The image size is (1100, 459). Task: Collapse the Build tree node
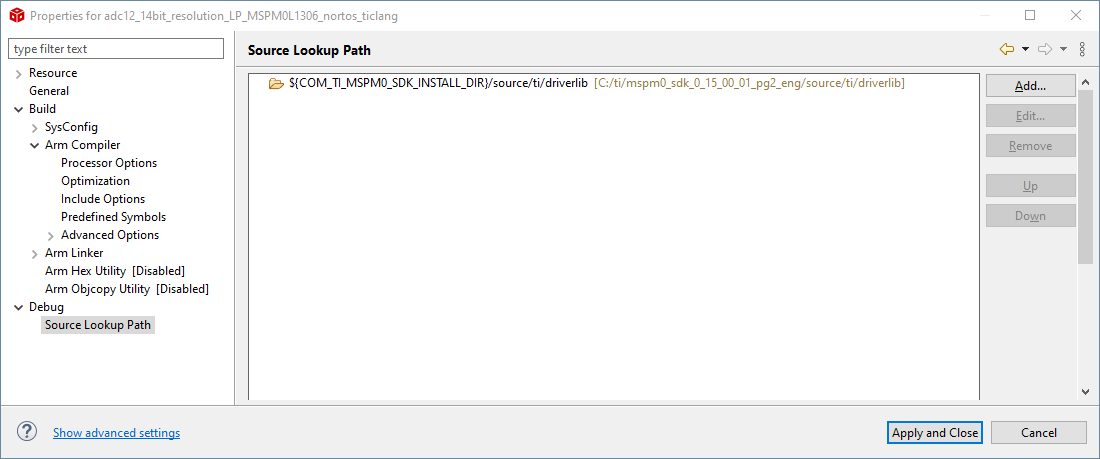click(x=19, y=109)
